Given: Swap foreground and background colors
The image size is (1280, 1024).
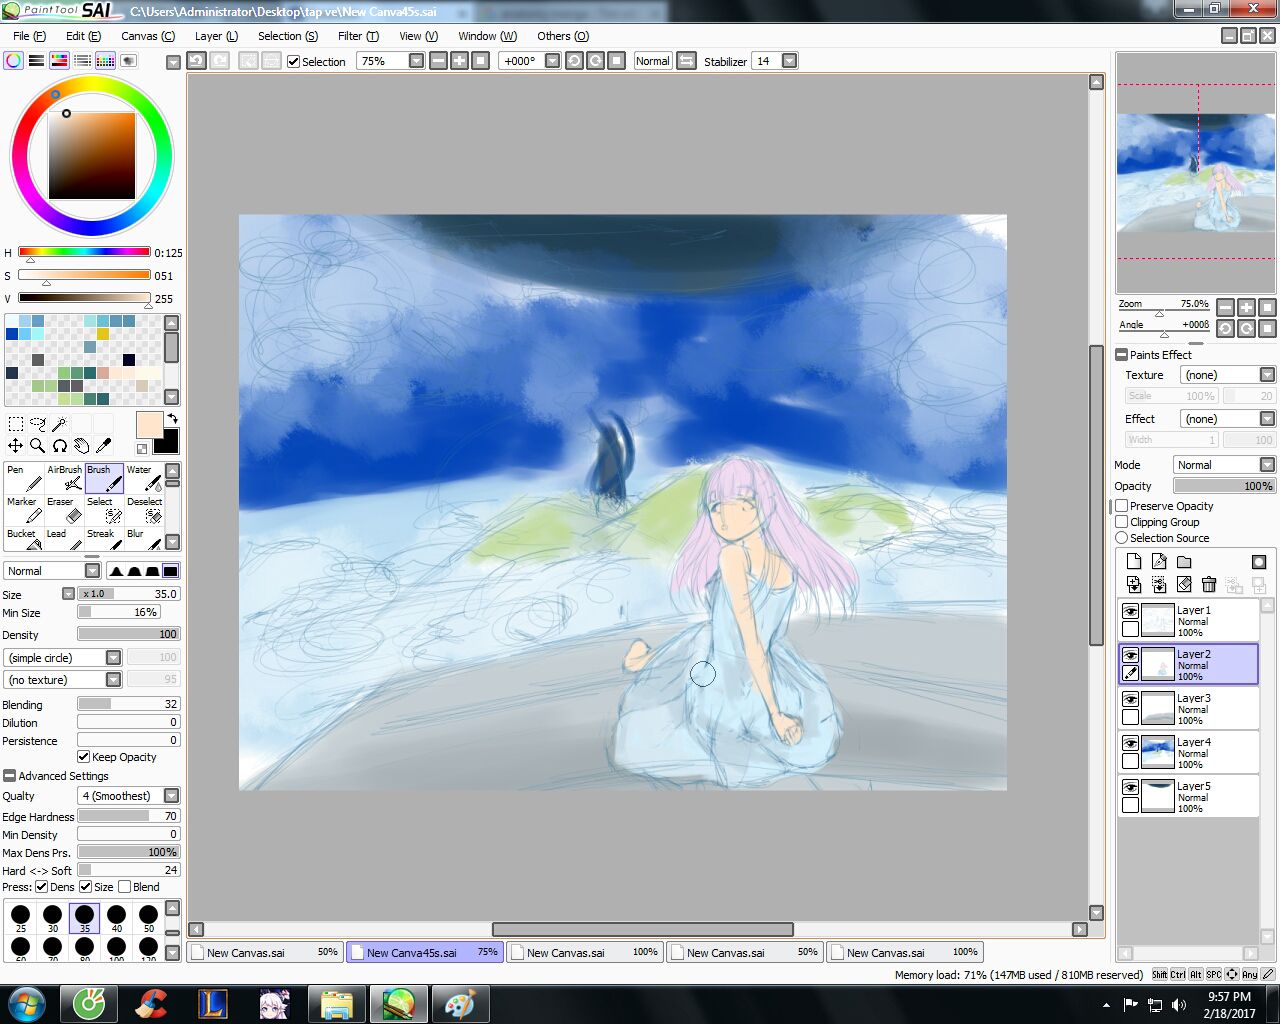Looking at the screenshot, I should coord(172,418).
